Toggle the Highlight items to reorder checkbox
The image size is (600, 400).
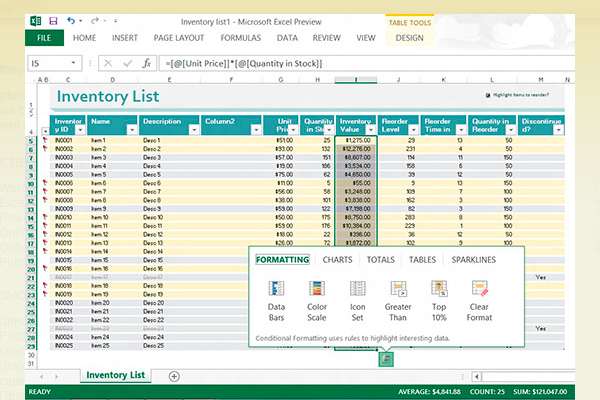[x=487, y=96]
